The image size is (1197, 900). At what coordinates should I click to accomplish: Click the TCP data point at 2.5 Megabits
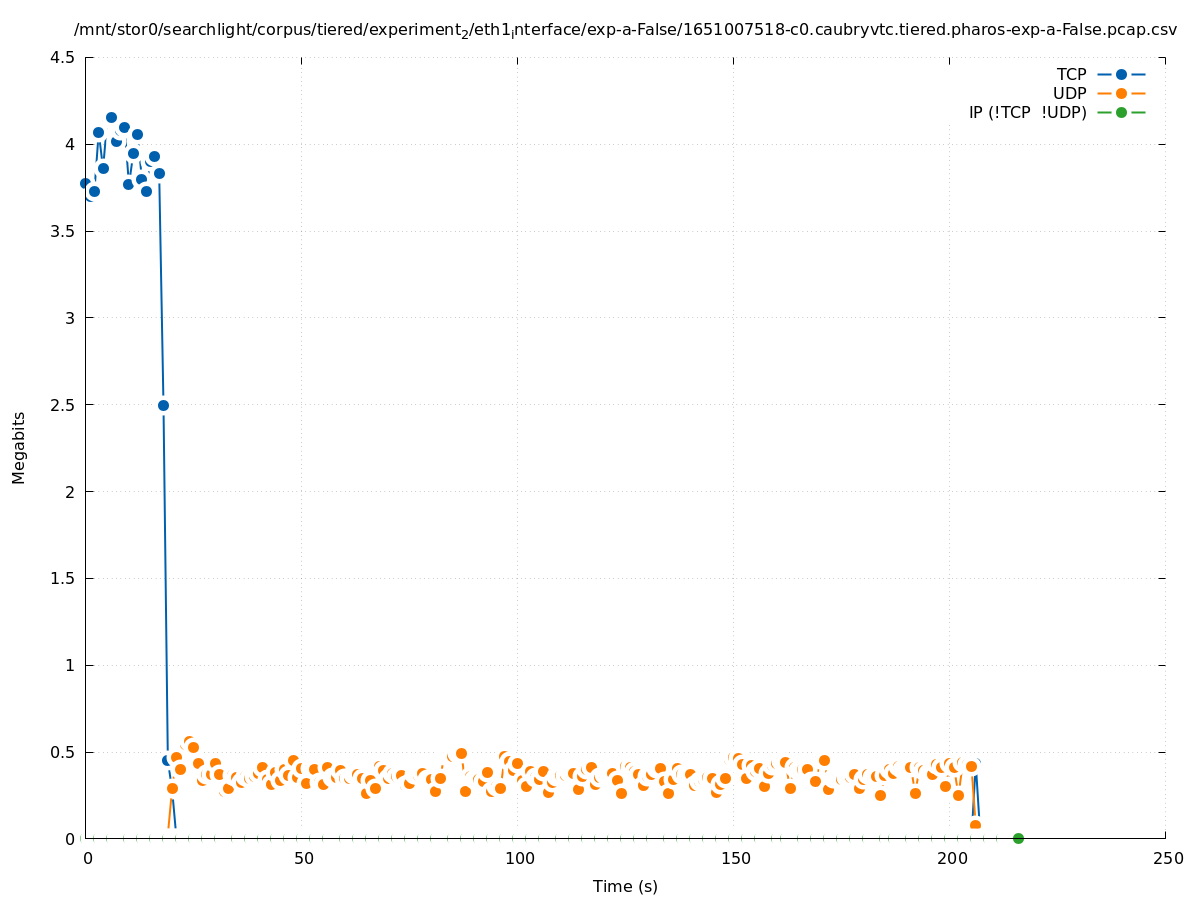click(x=163, y=405)
